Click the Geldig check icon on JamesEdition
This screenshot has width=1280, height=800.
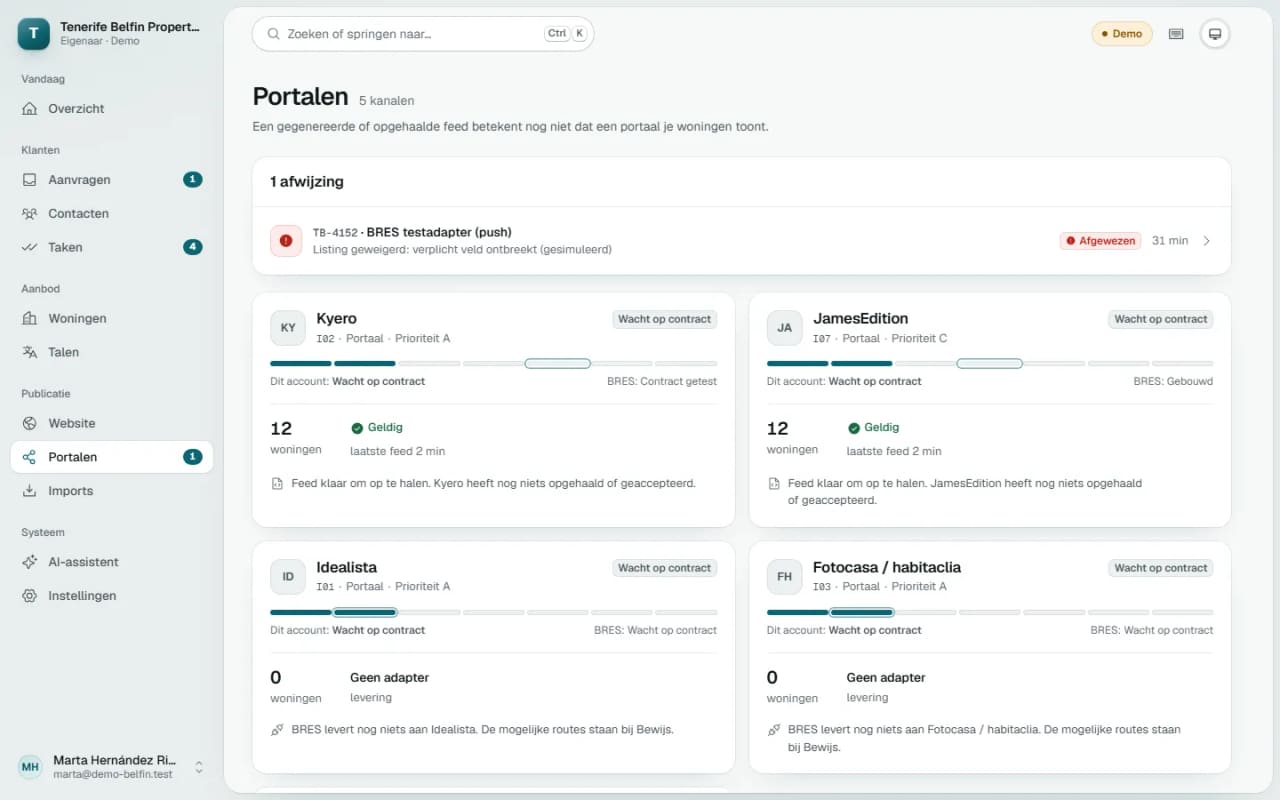[x=854, y=428]
